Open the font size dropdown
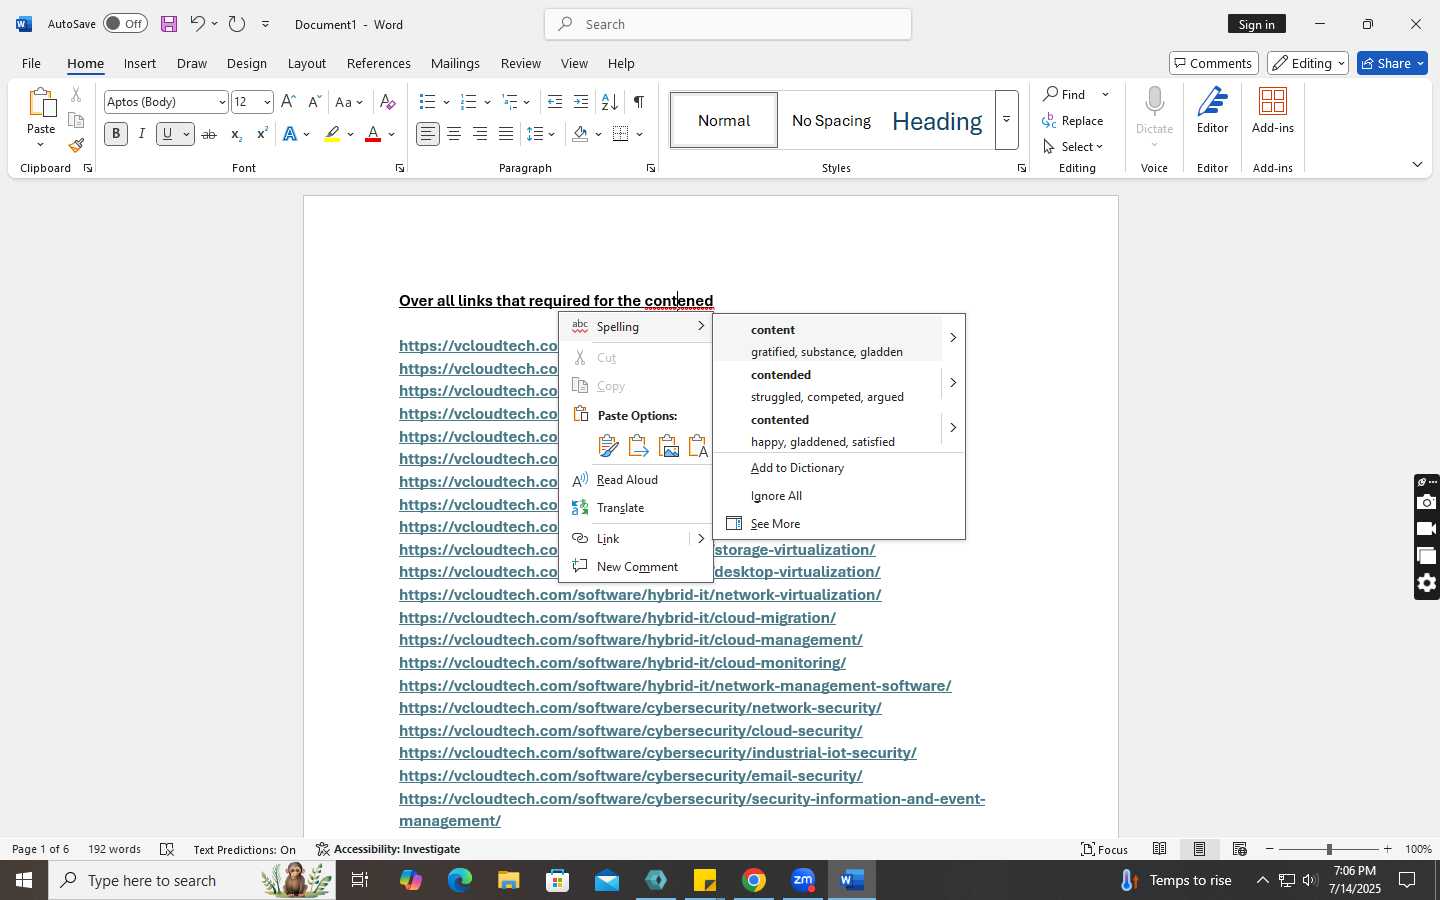1440x900 pixels. point(267,102)
